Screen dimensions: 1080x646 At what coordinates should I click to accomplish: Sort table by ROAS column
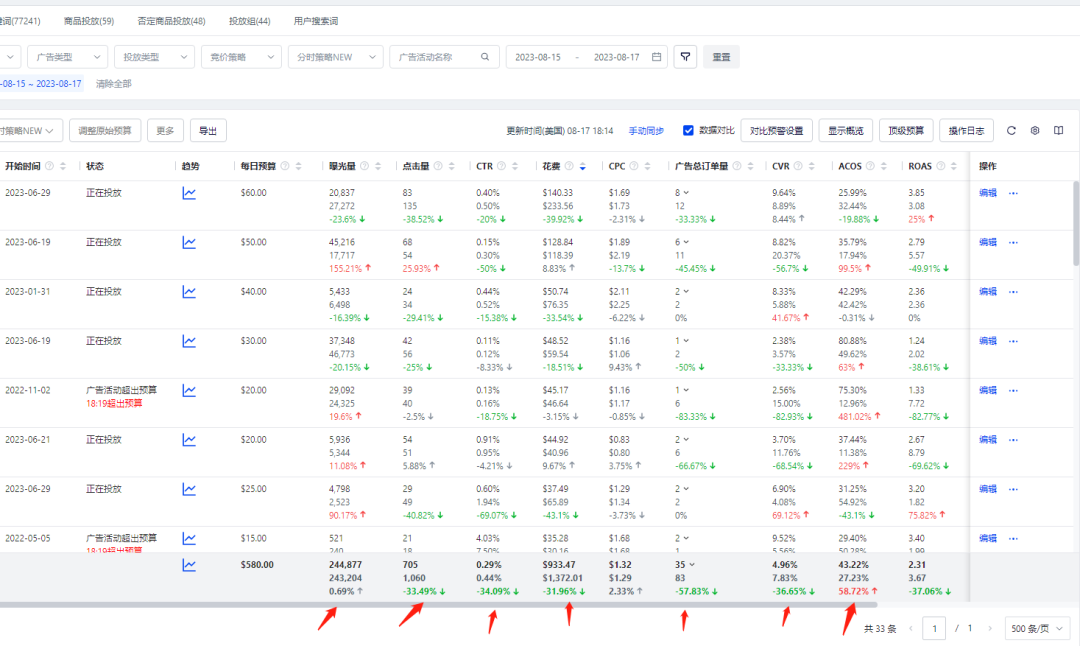pos(954,166)
